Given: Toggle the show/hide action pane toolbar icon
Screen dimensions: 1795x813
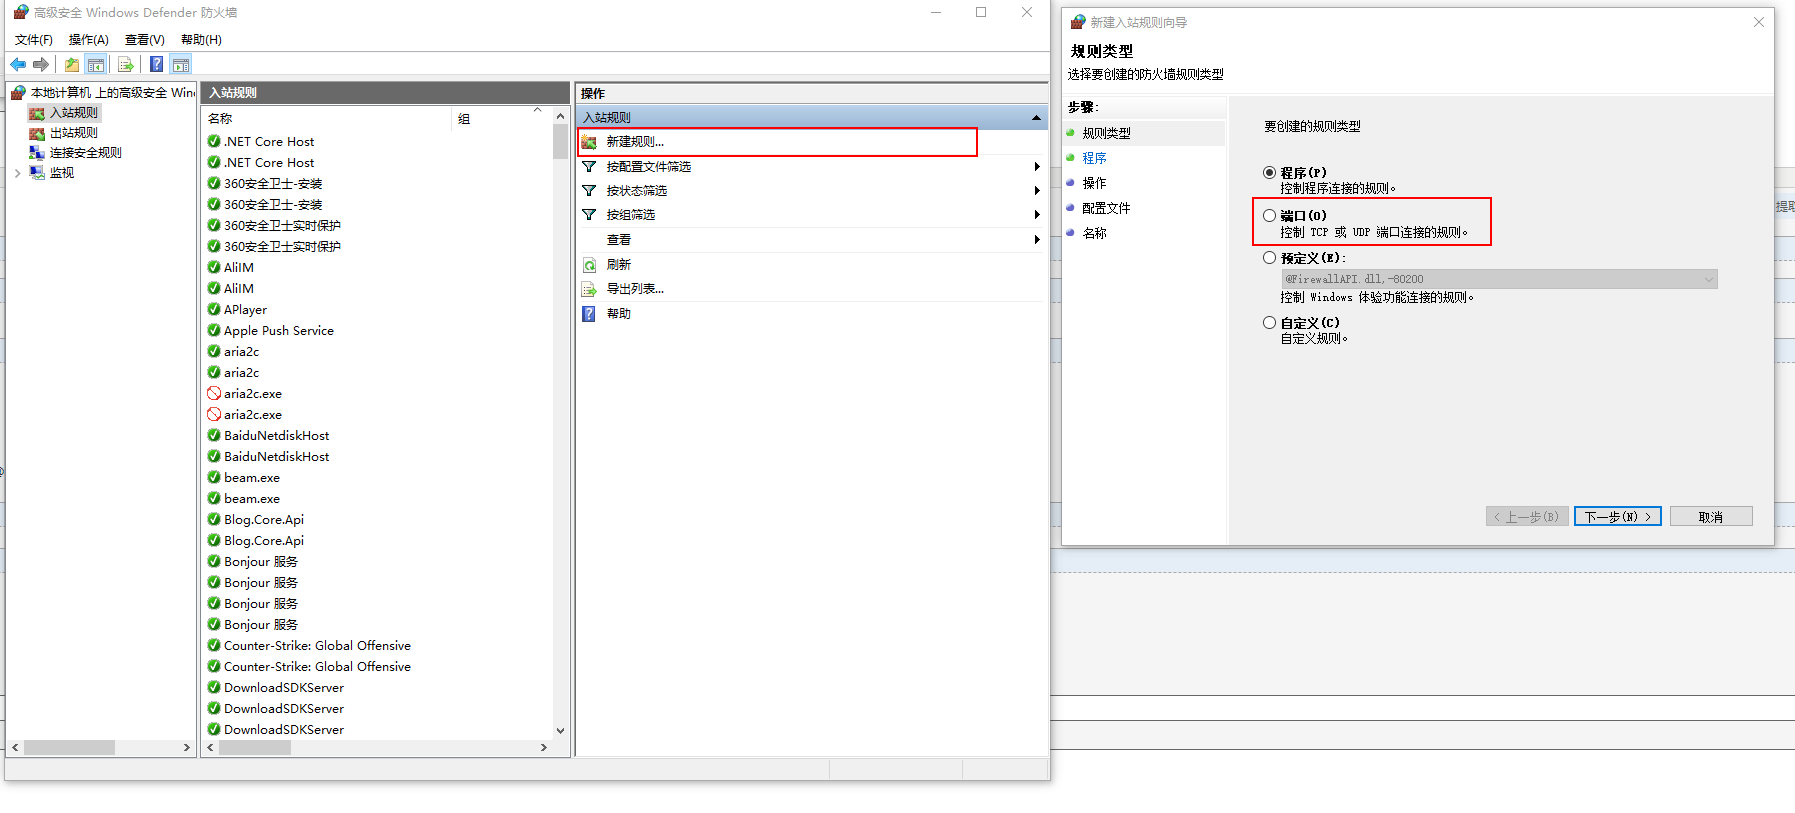Looking at the screenshot, I should tap(181, 65).
